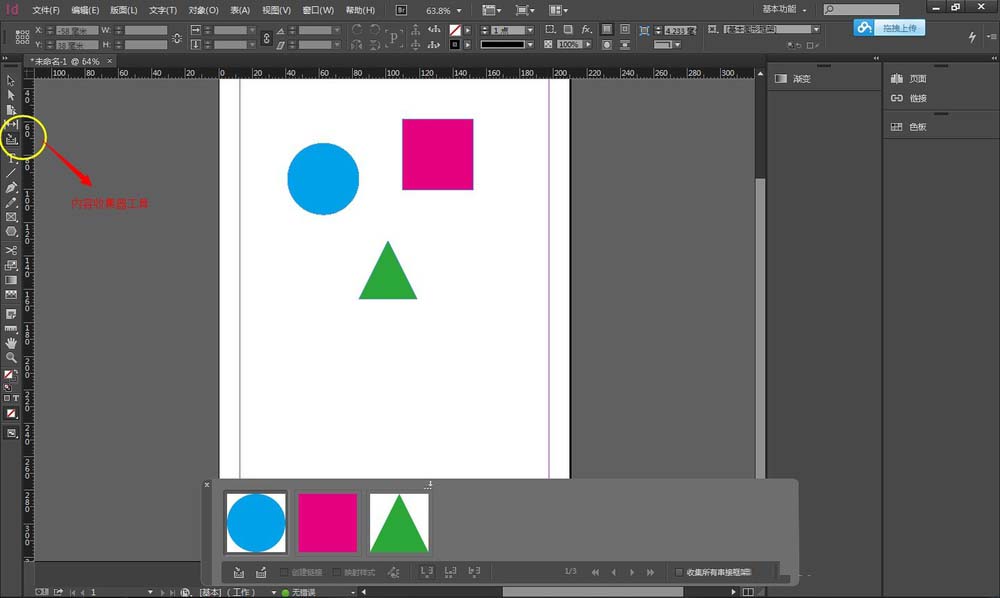Screen dimensions: 1000x598
Task: Select the Pen tool
Action: coord(12,187)
